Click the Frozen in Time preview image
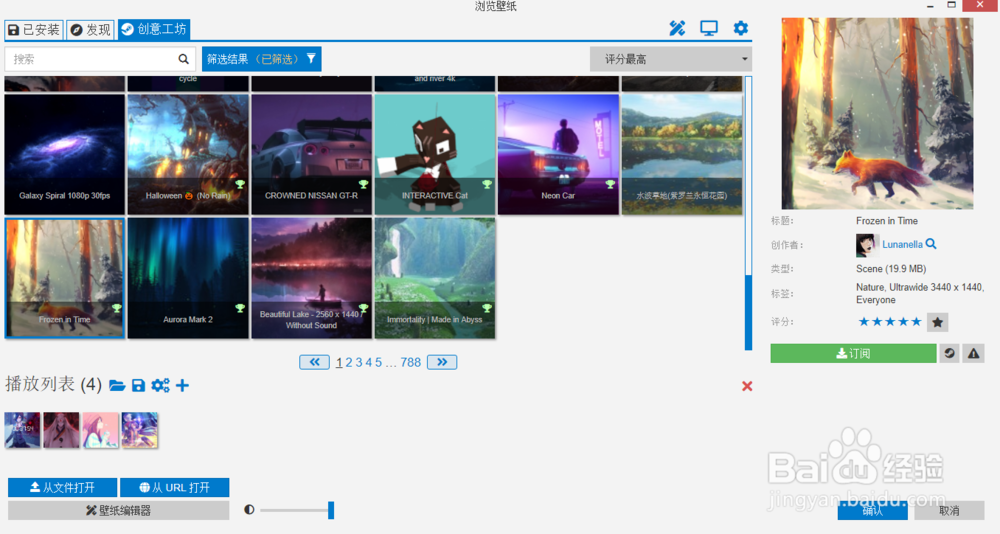 [878, 113]
